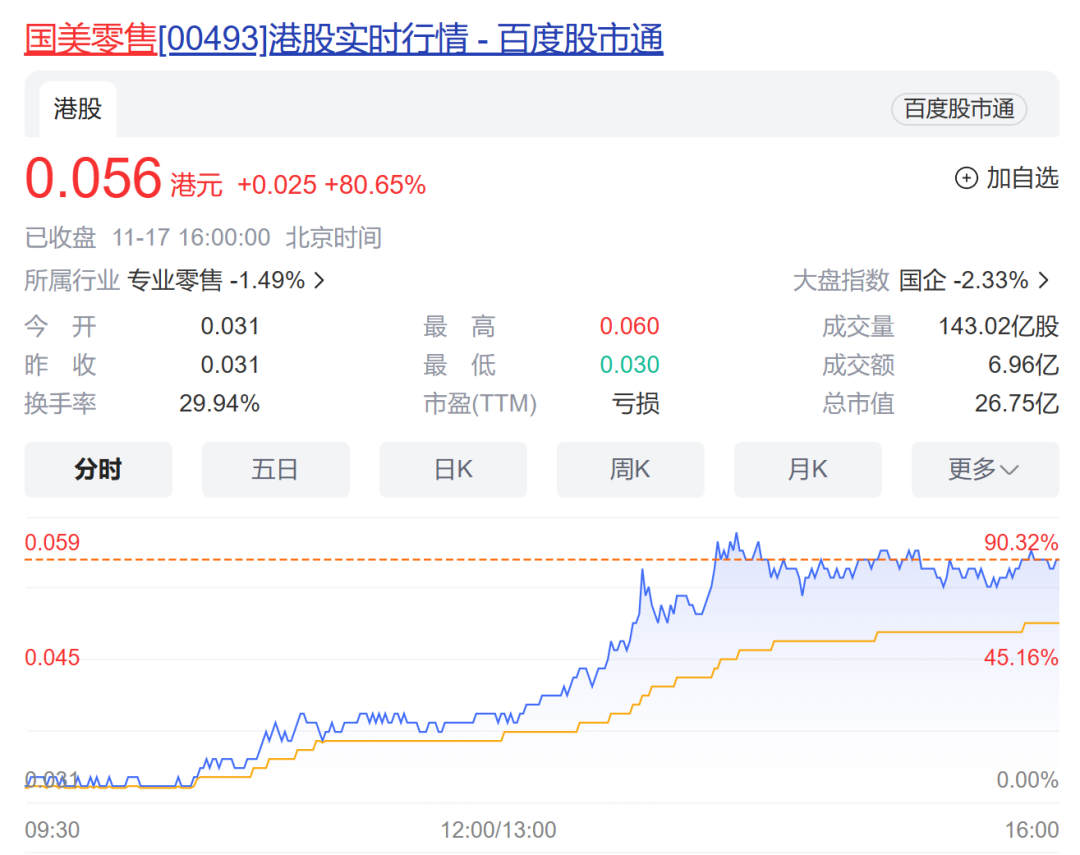Click the 16:00 time label
The height and width of the screenshot is (855, 1080).
[x=1032, y=830]
